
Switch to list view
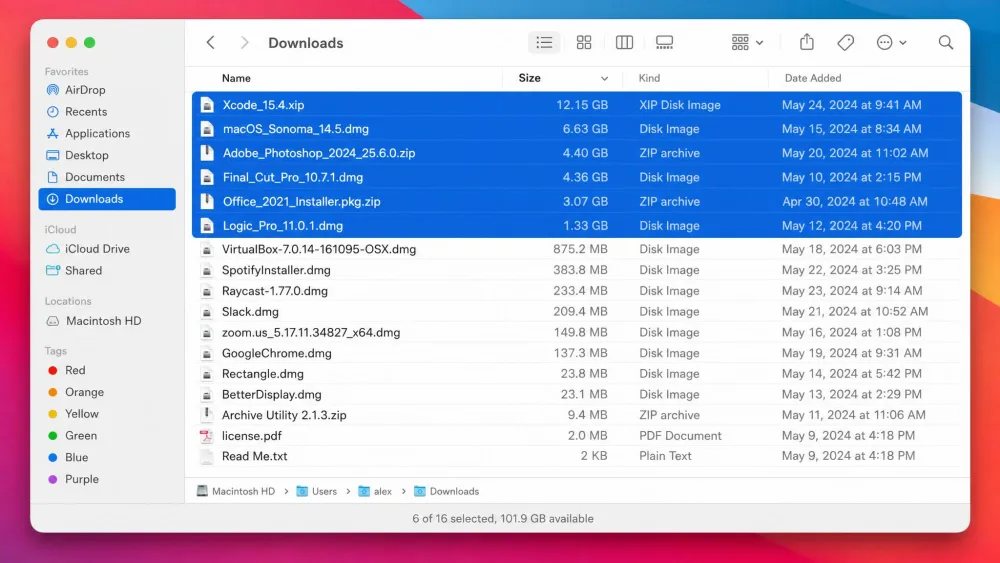coord(544,43)
